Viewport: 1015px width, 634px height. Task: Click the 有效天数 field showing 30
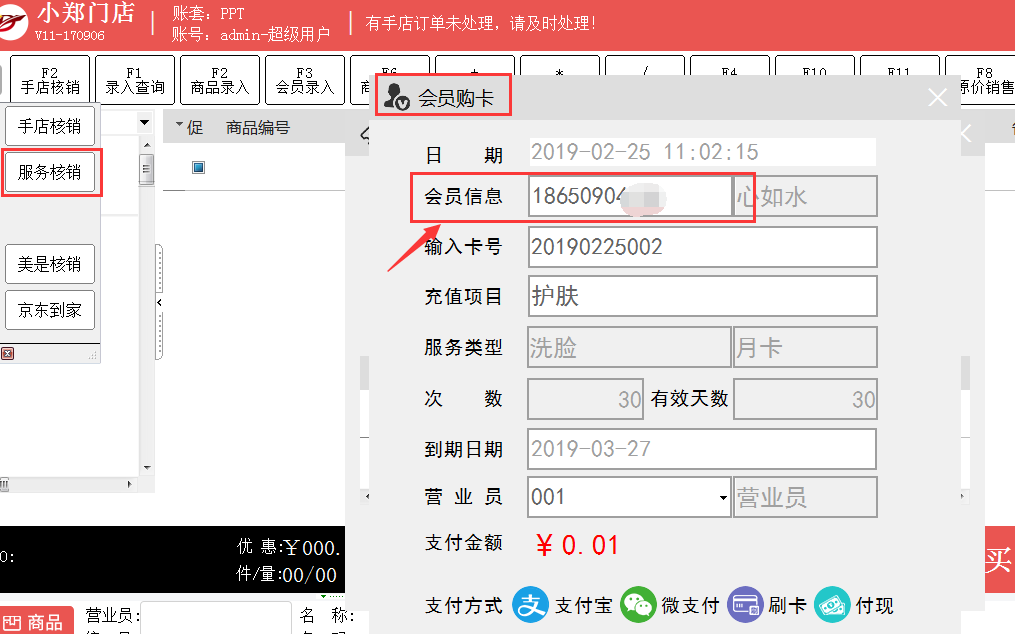tap(805, 399)
